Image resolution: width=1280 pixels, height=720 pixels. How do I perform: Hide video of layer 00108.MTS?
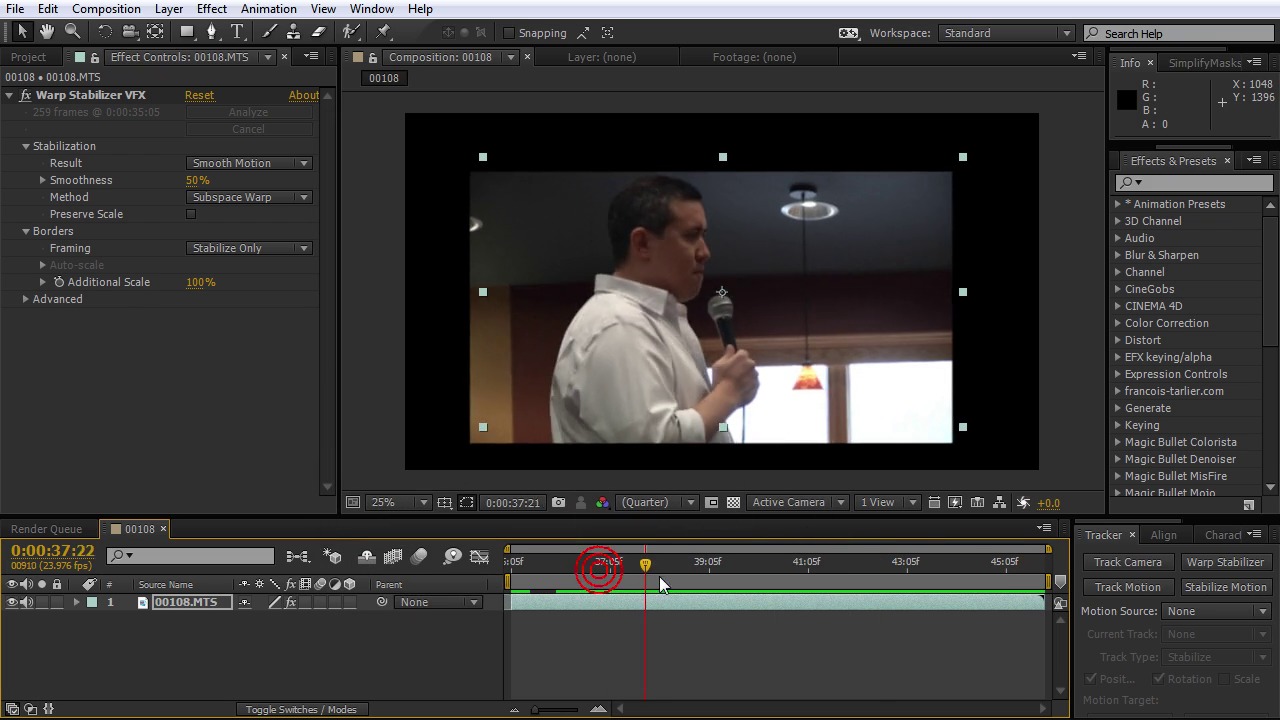[x=12, y=602]
